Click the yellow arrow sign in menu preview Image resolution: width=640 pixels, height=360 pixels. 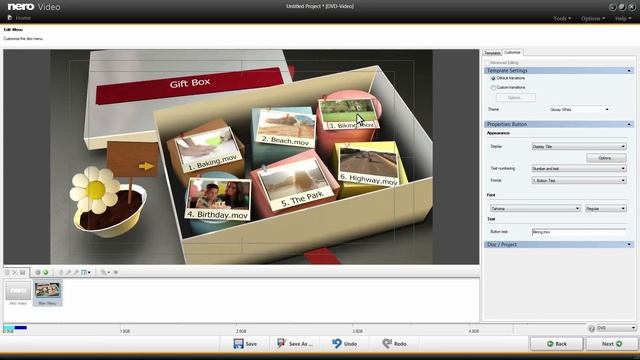pos(146,166)
